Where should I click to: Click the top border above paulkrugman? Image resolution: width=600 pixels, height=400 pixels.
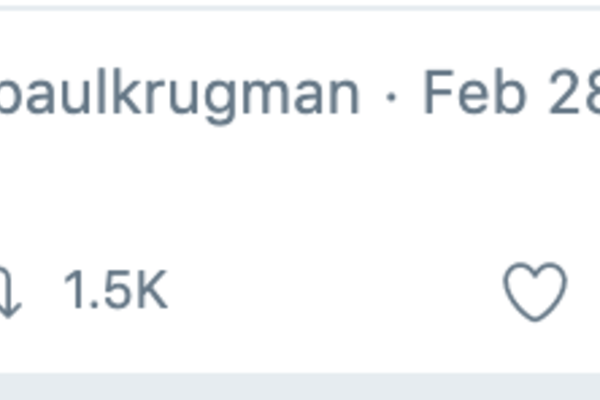300,7
